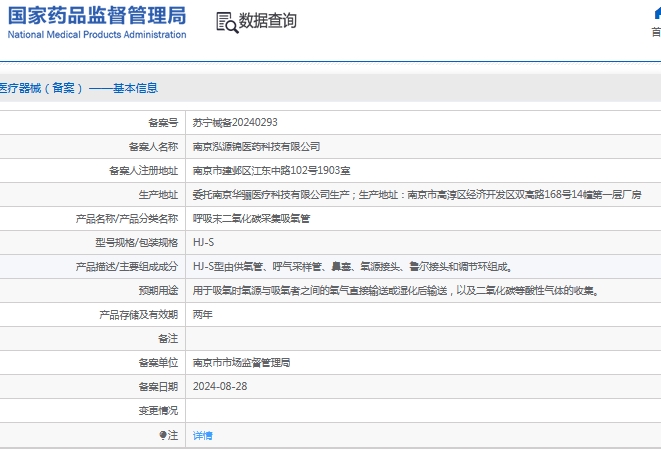Click the 产品描述/主要组成成分 label
The width and height of the screenshot is (661, 454).
[127, 267]
